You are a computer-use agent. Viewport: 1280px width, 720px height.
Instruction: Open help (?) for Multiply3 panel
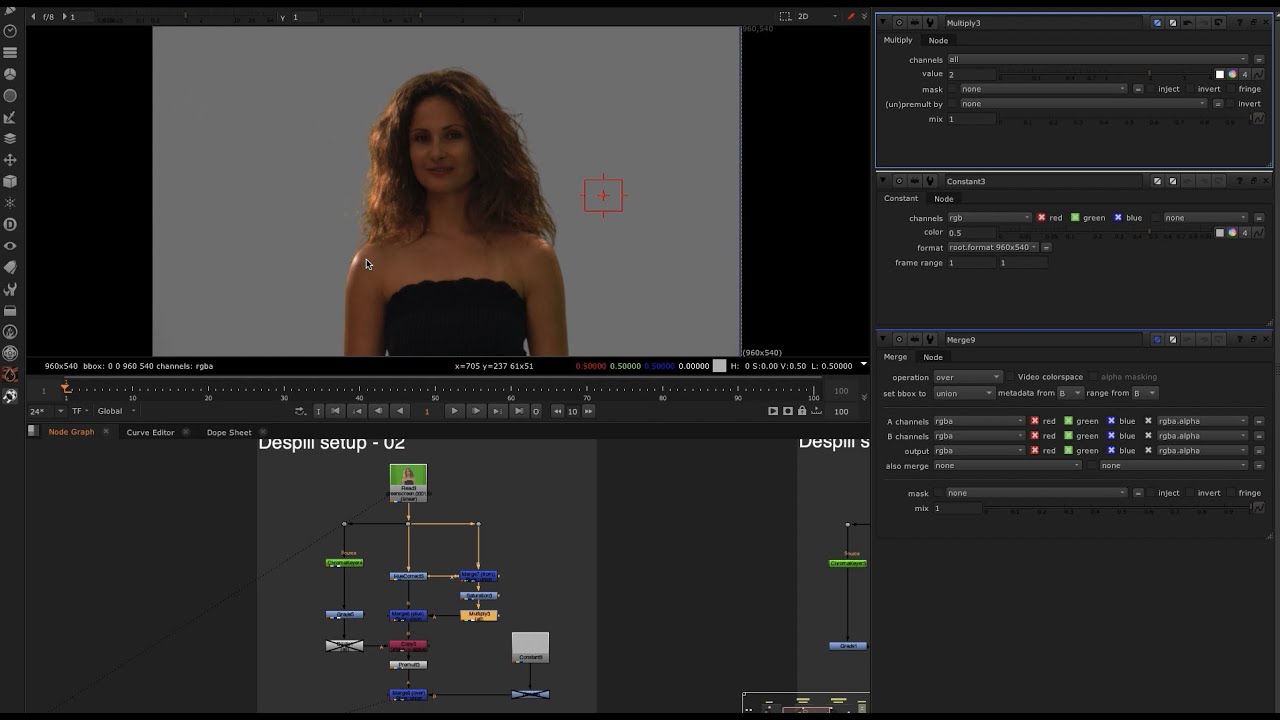click(x=1238, y=22)
